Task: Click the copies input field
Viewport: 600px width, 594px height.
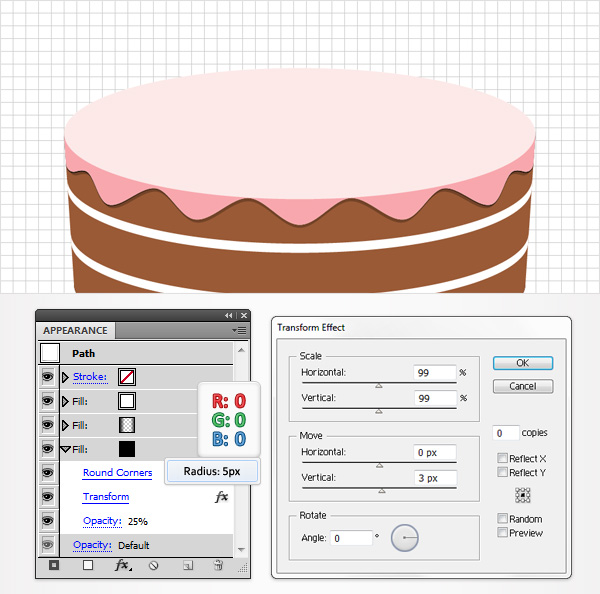Action: [506, 433]
